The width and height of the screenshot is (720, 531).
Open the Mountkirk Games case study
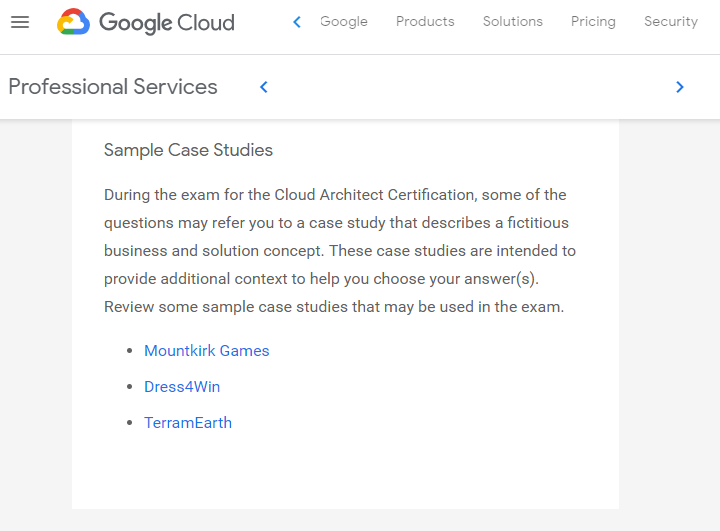point(207,350)
